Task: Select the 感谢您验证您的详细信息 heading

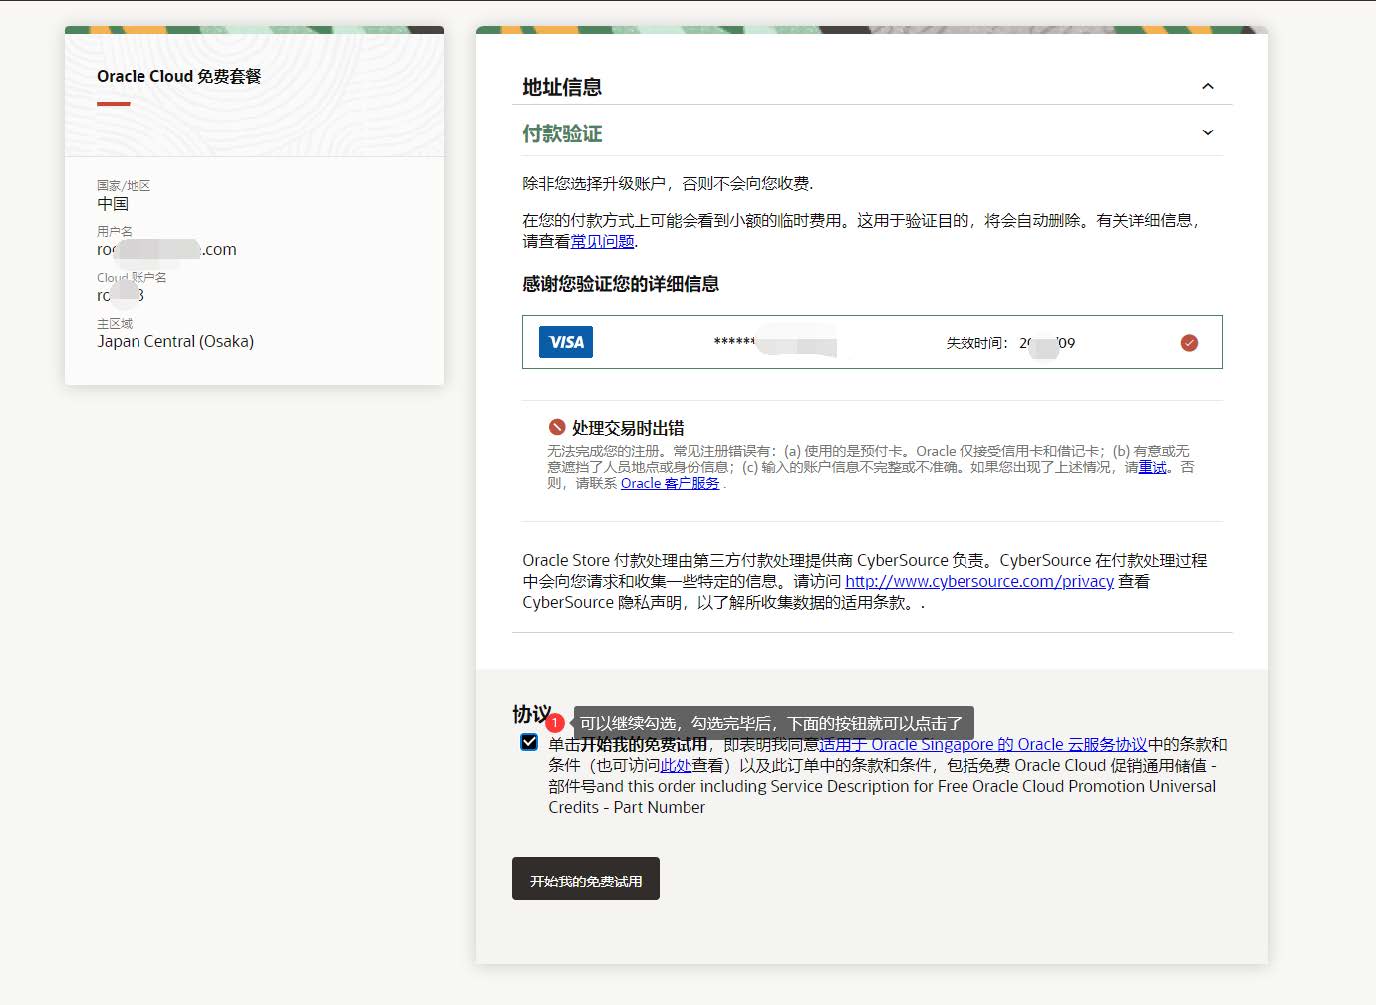Action: (x=620, y=284)
